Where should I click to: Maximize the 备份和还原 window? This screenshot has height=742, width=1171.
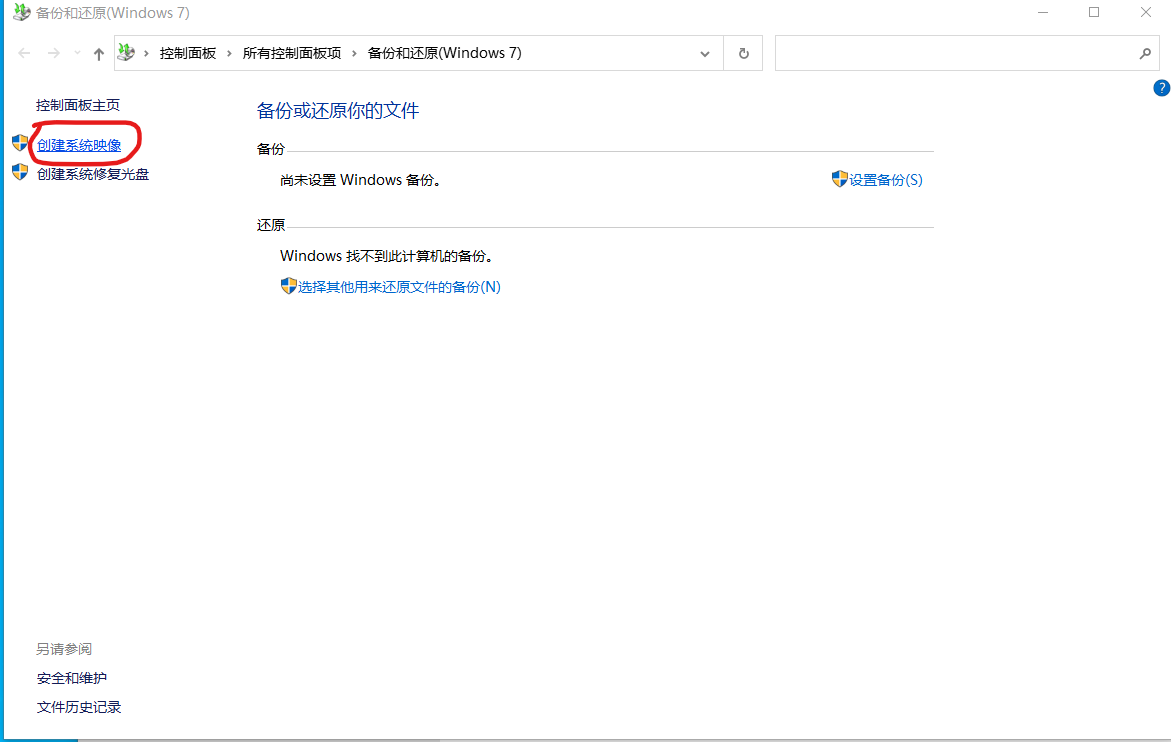pos(1094,12)
